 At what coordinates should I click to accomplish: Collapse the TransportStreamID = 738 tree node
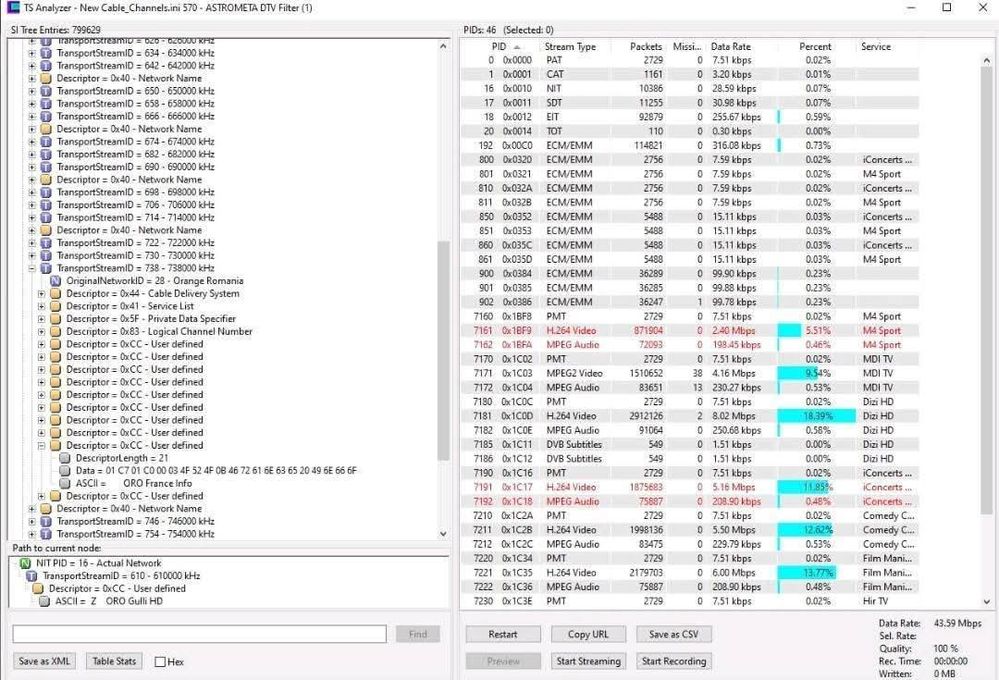click(x=32, y=268)
